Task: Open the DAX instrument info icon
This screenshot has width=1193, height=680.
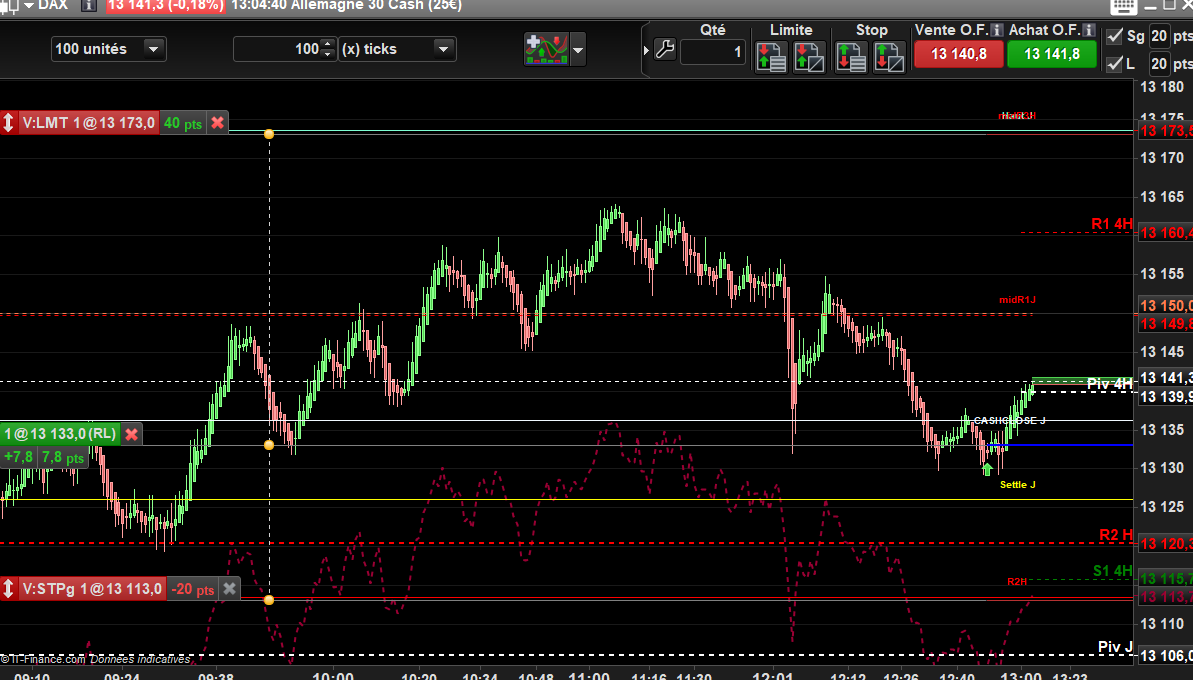Action: click(88, 6)
